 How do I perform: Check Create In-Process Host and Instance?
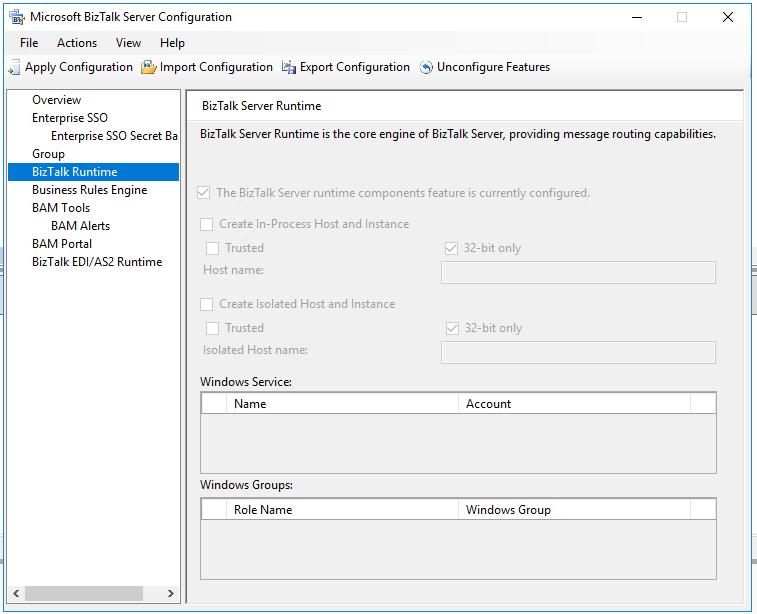tap(207, 224)
